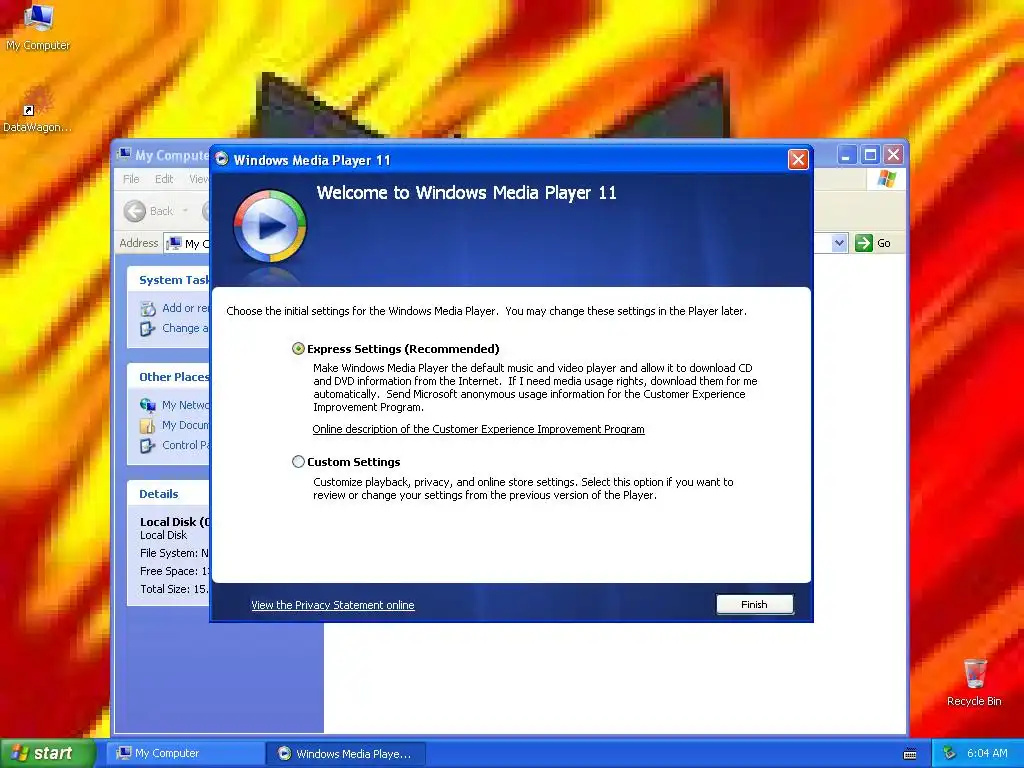Screen dimensions: 1024x768
Task: Click the Finish button
Action: 754,604
